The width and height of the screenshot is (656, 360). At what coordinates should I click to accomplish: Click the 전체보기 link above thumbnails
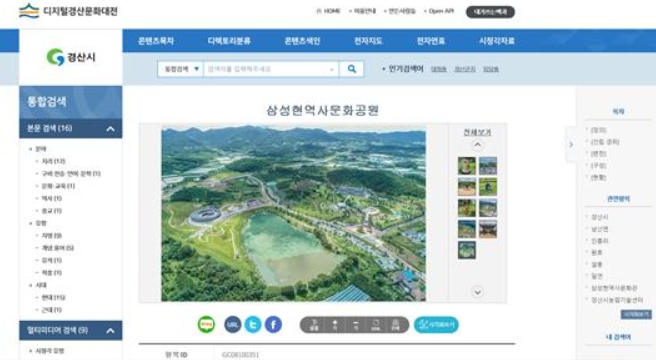477,132
